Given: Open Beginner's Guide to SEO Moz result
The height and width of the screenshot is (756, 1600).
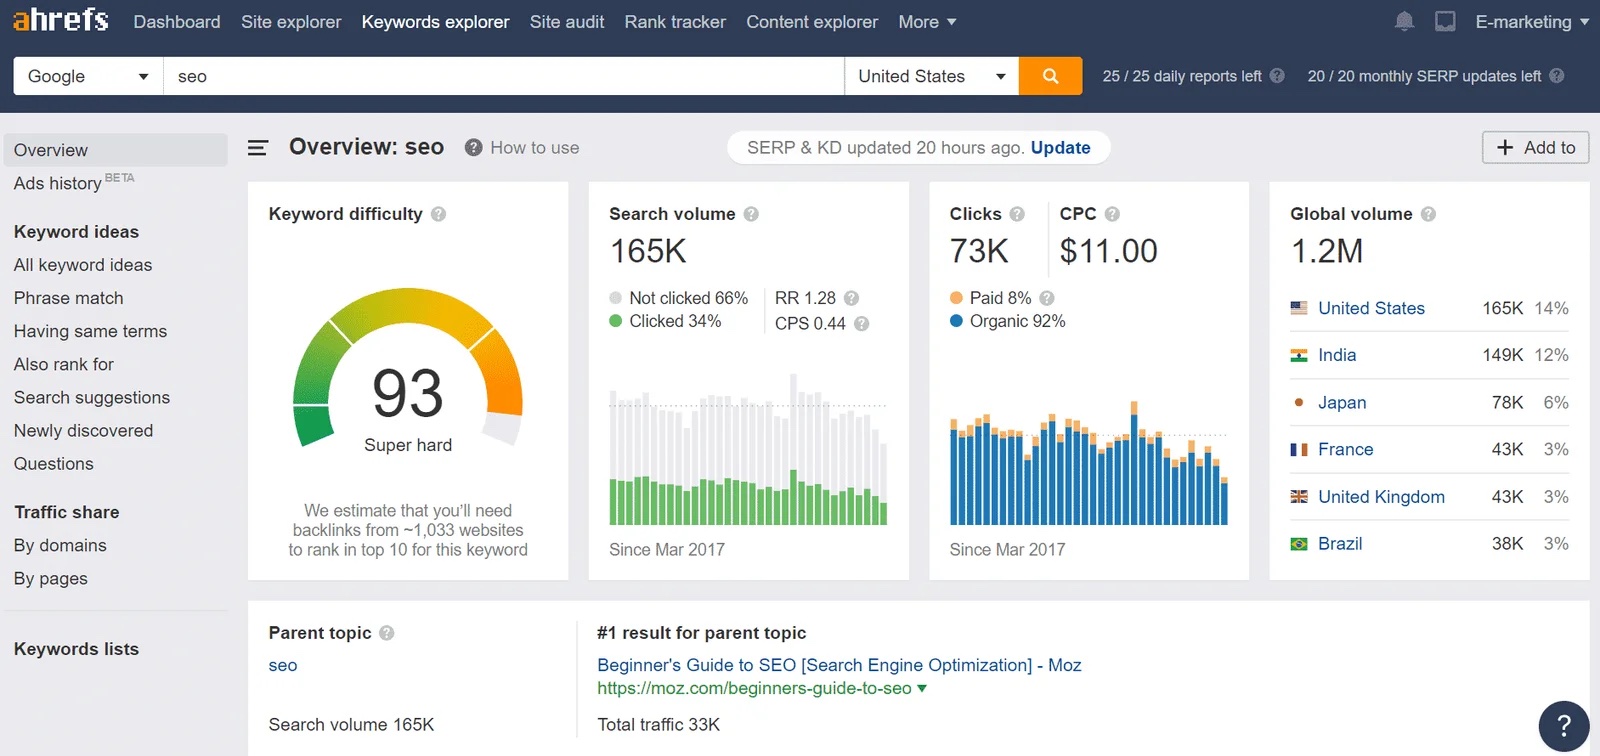Looking at the screenshot, I should [839, 665].
